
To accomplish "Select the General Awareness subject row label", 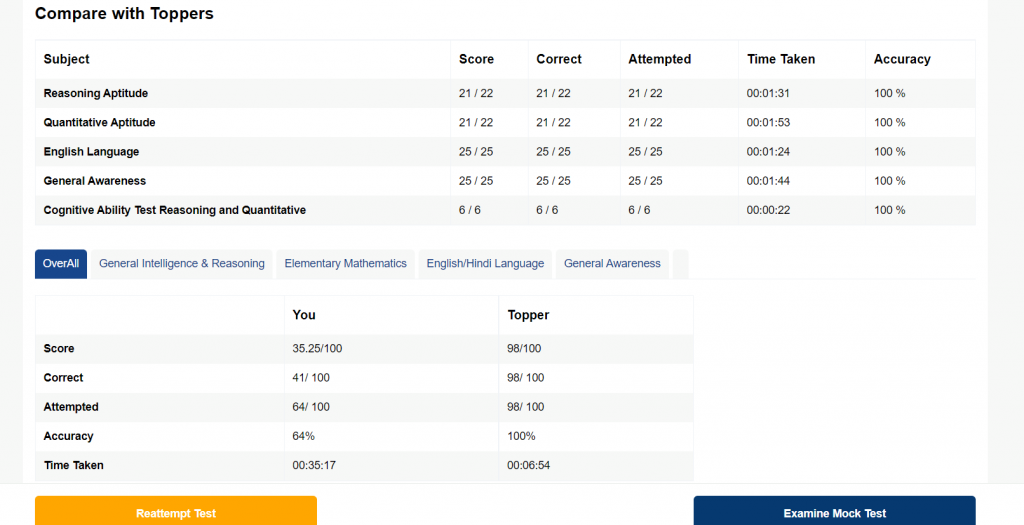I will 95,181.
